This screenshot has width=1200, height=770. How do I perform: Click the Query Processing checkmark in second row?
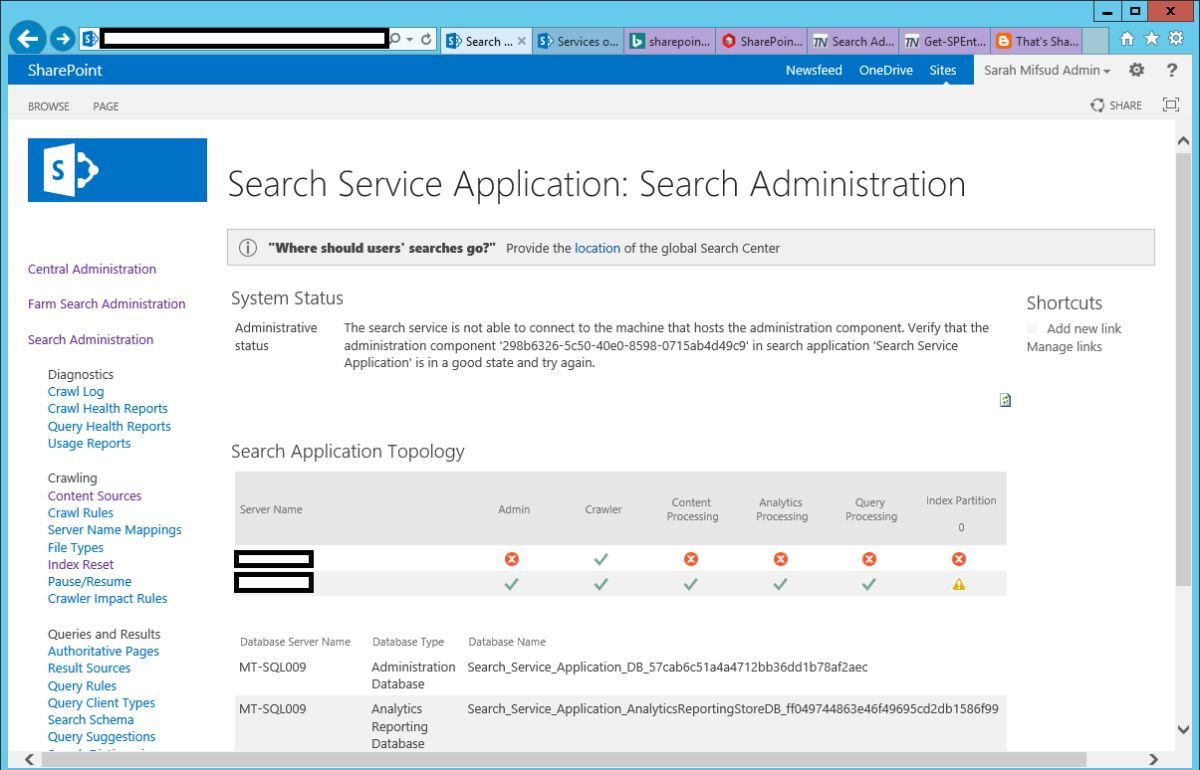click(869, 585)
